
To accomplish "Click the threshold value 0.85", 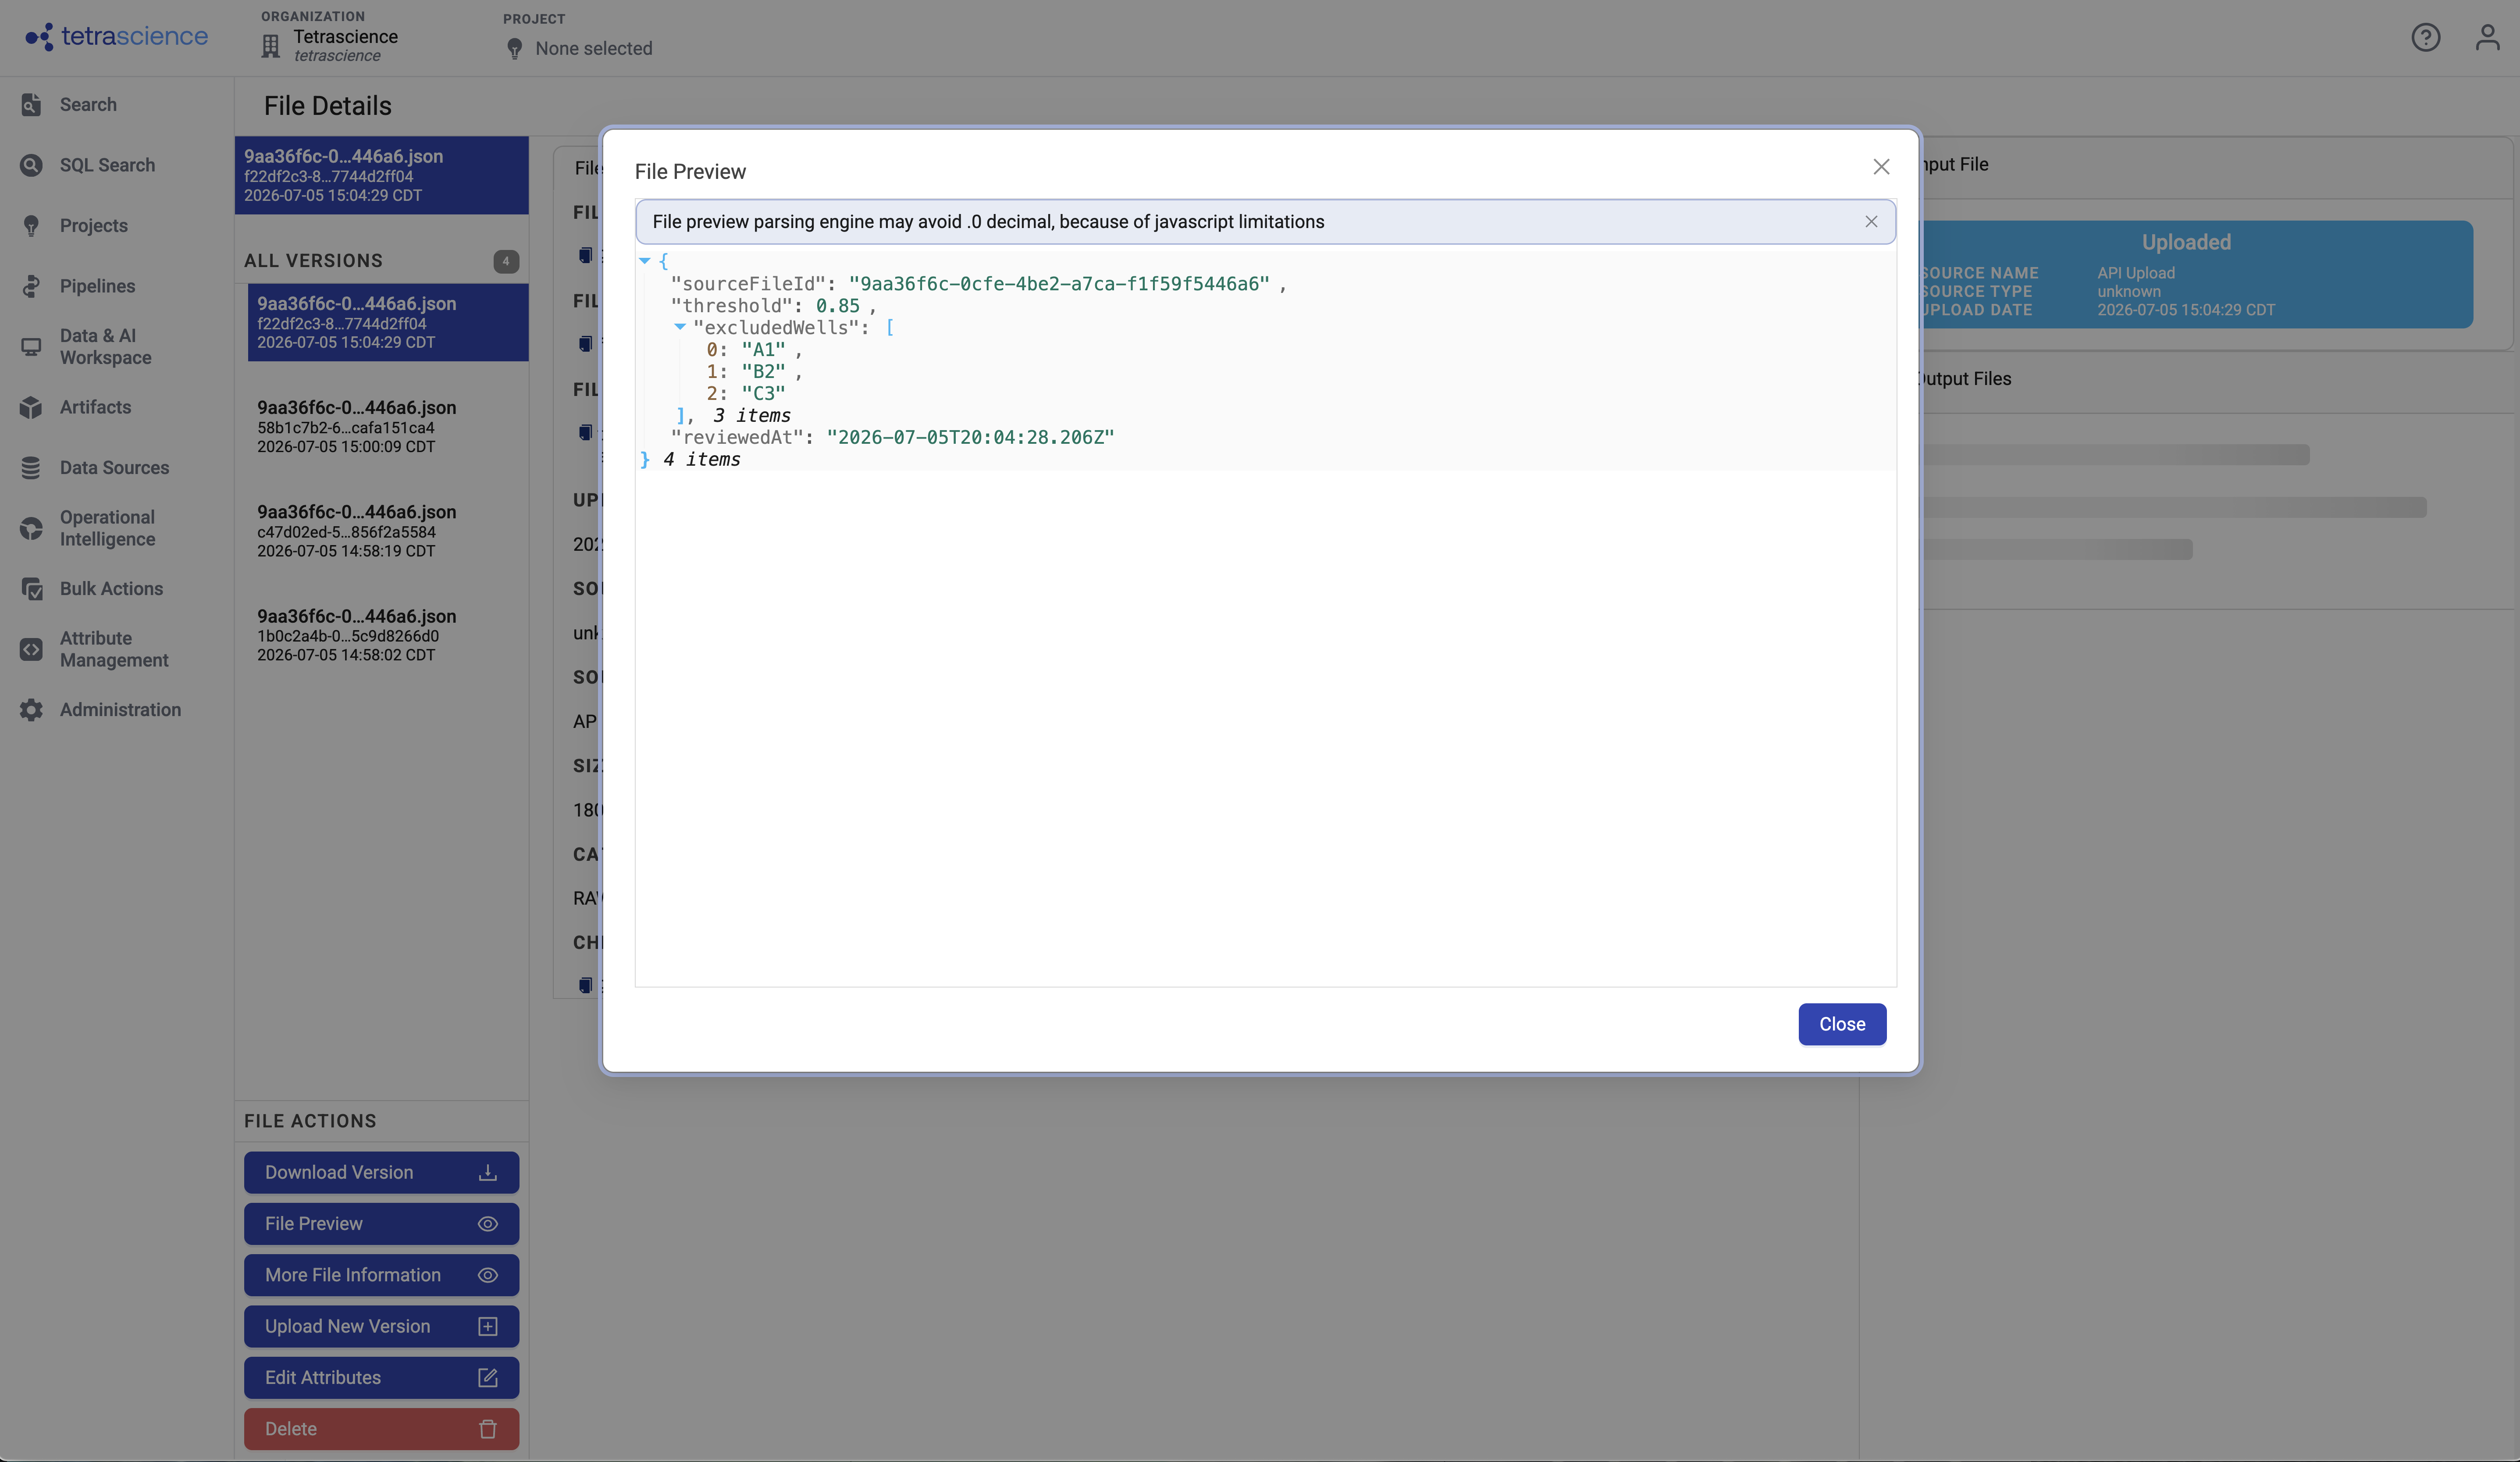I will pyautogui.click(x=837, y=306).
